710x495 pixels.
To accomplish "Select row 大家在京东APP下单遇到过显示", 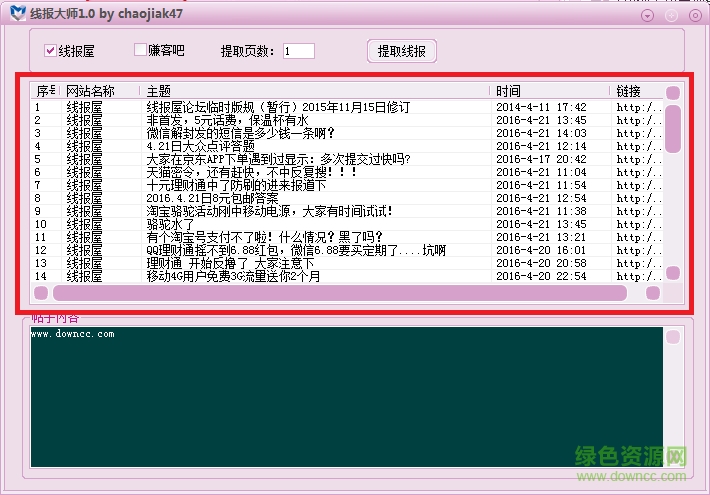I will [347, 159].
